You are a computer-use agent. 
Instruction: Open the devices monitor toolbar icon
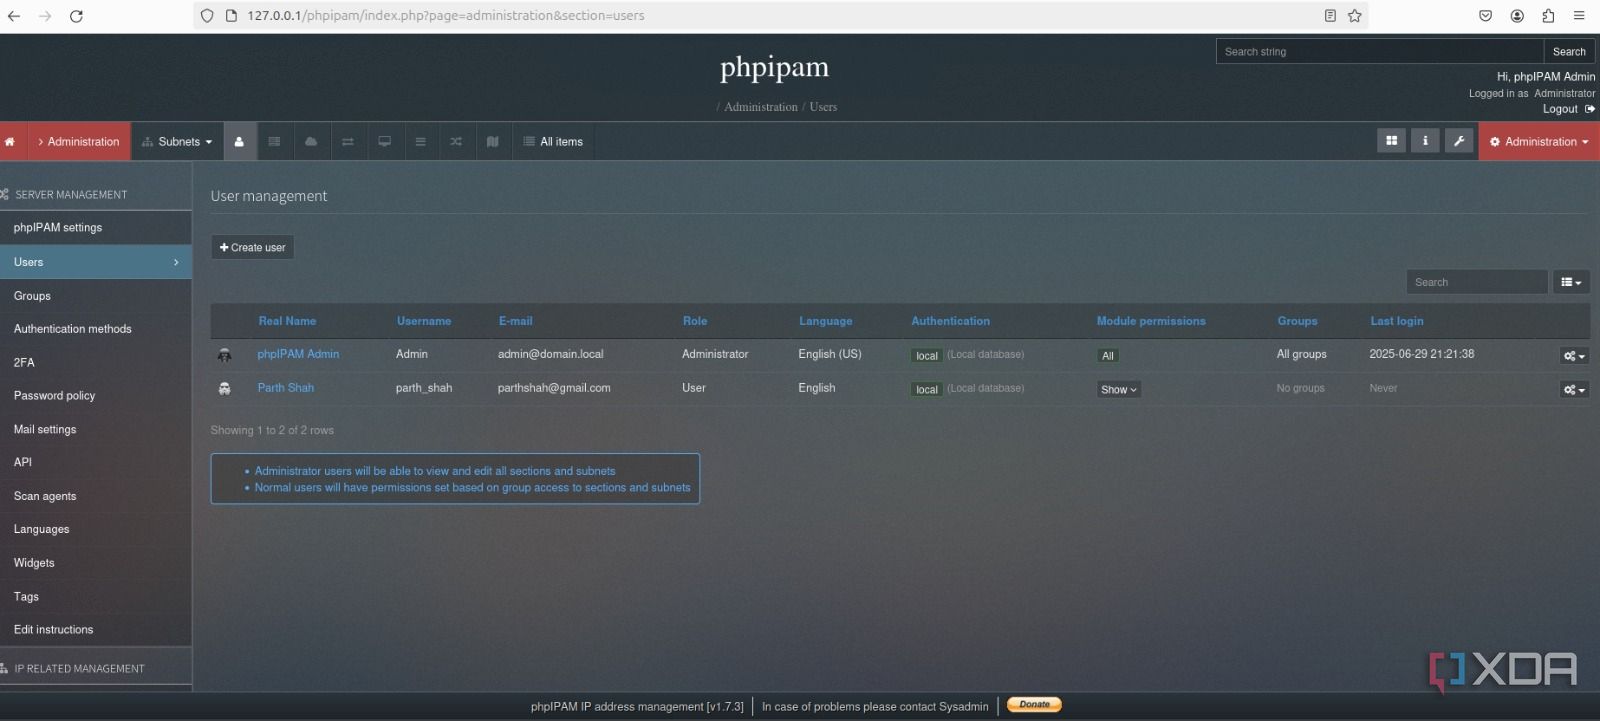point(384,142)
